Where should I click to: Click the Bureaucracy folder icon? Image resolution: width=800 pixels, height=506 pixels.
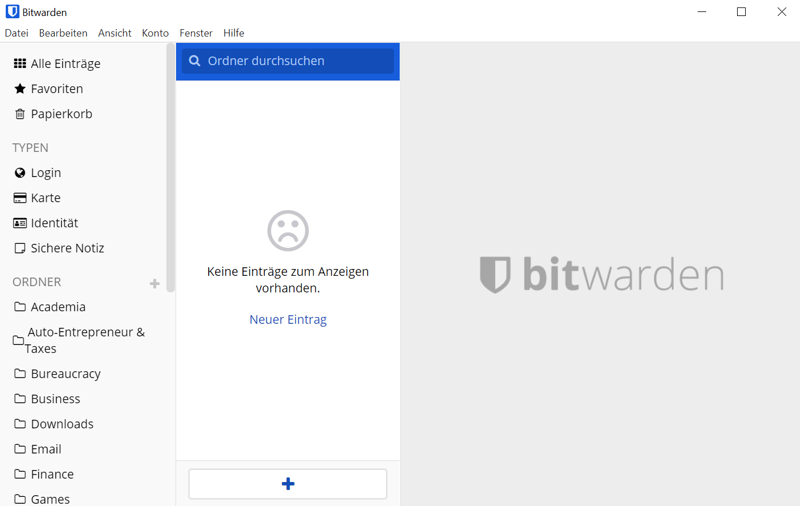pyautogui.click(x=20, y=373)
